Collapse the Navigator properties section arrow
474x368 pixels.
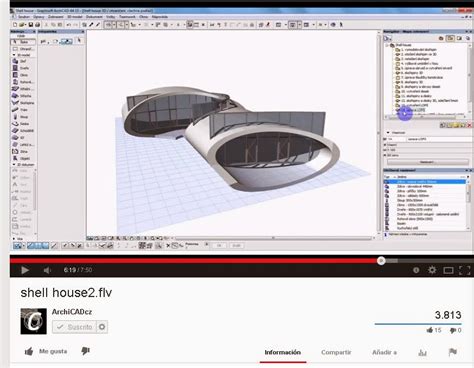click(x=388, y=133)
